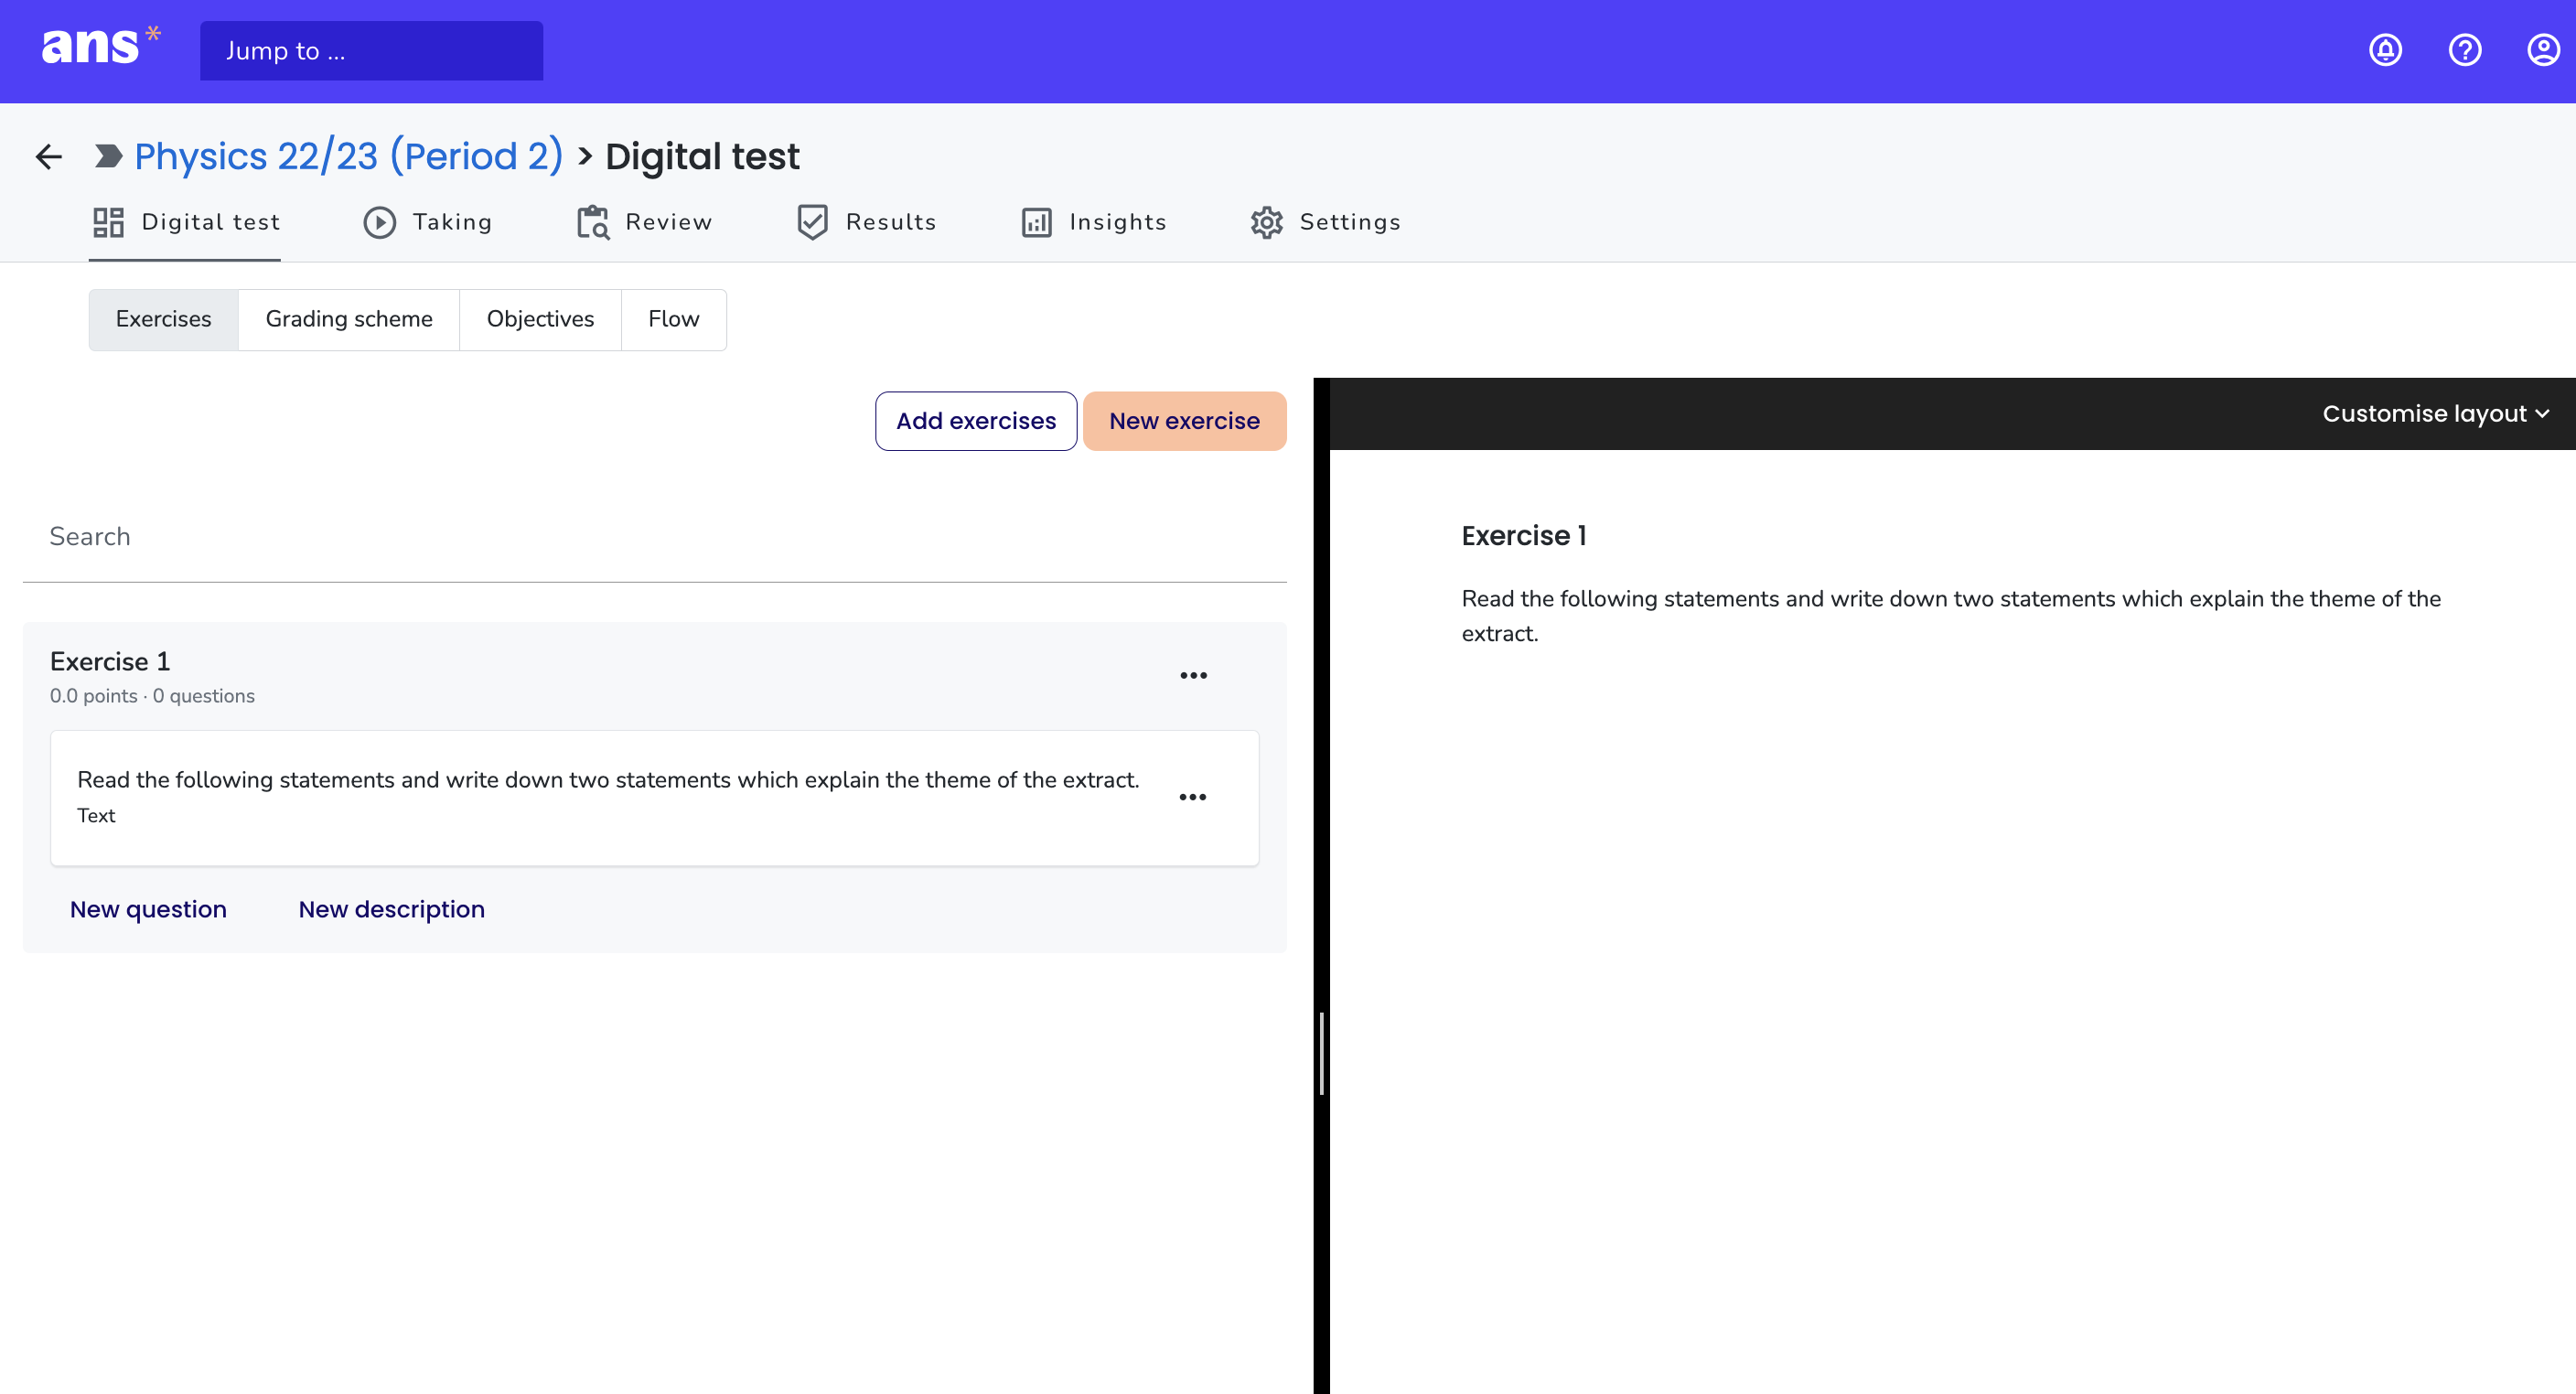This screenshot has width=2576, height=1394.
Task: Focus the exercises Search field
Action: point(654,537)
